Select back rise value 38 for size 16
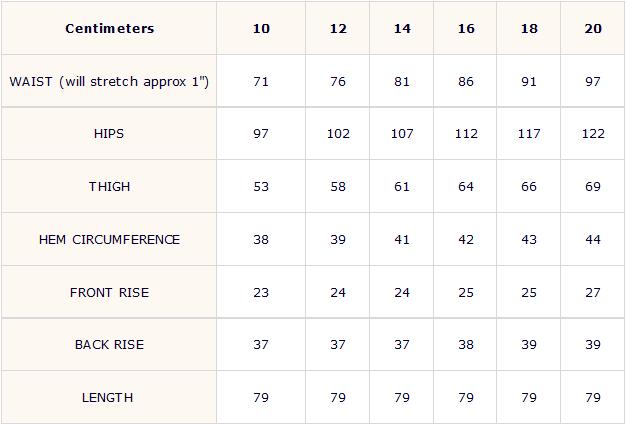This screenshot has width=628, height=427. (x=466, y=344)
